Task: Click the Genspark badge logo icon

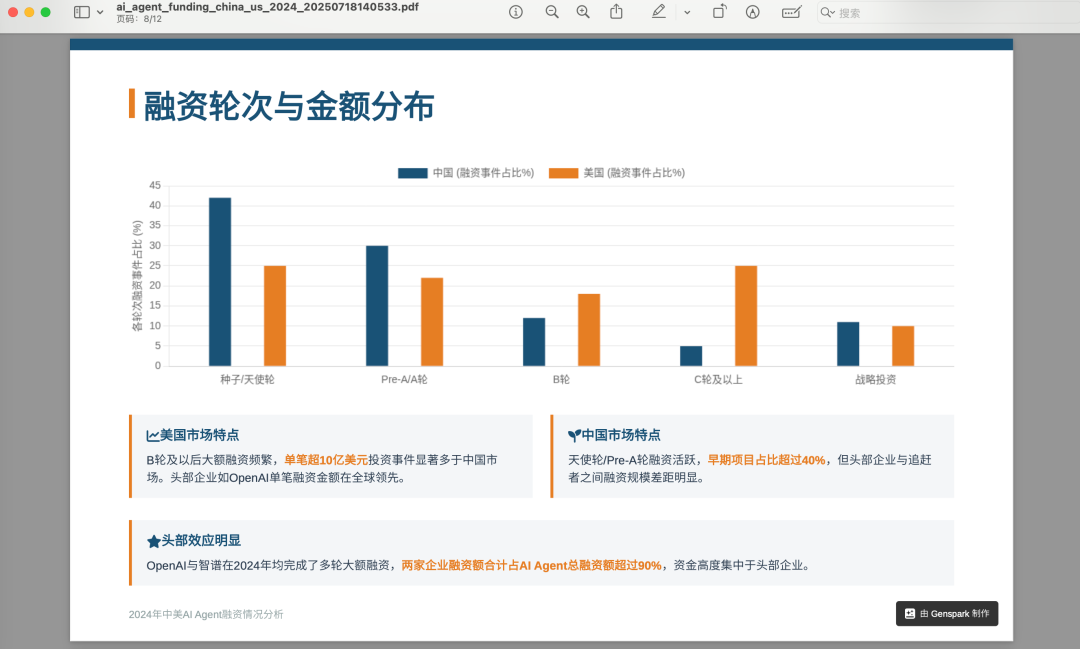Action: [910, 614]
